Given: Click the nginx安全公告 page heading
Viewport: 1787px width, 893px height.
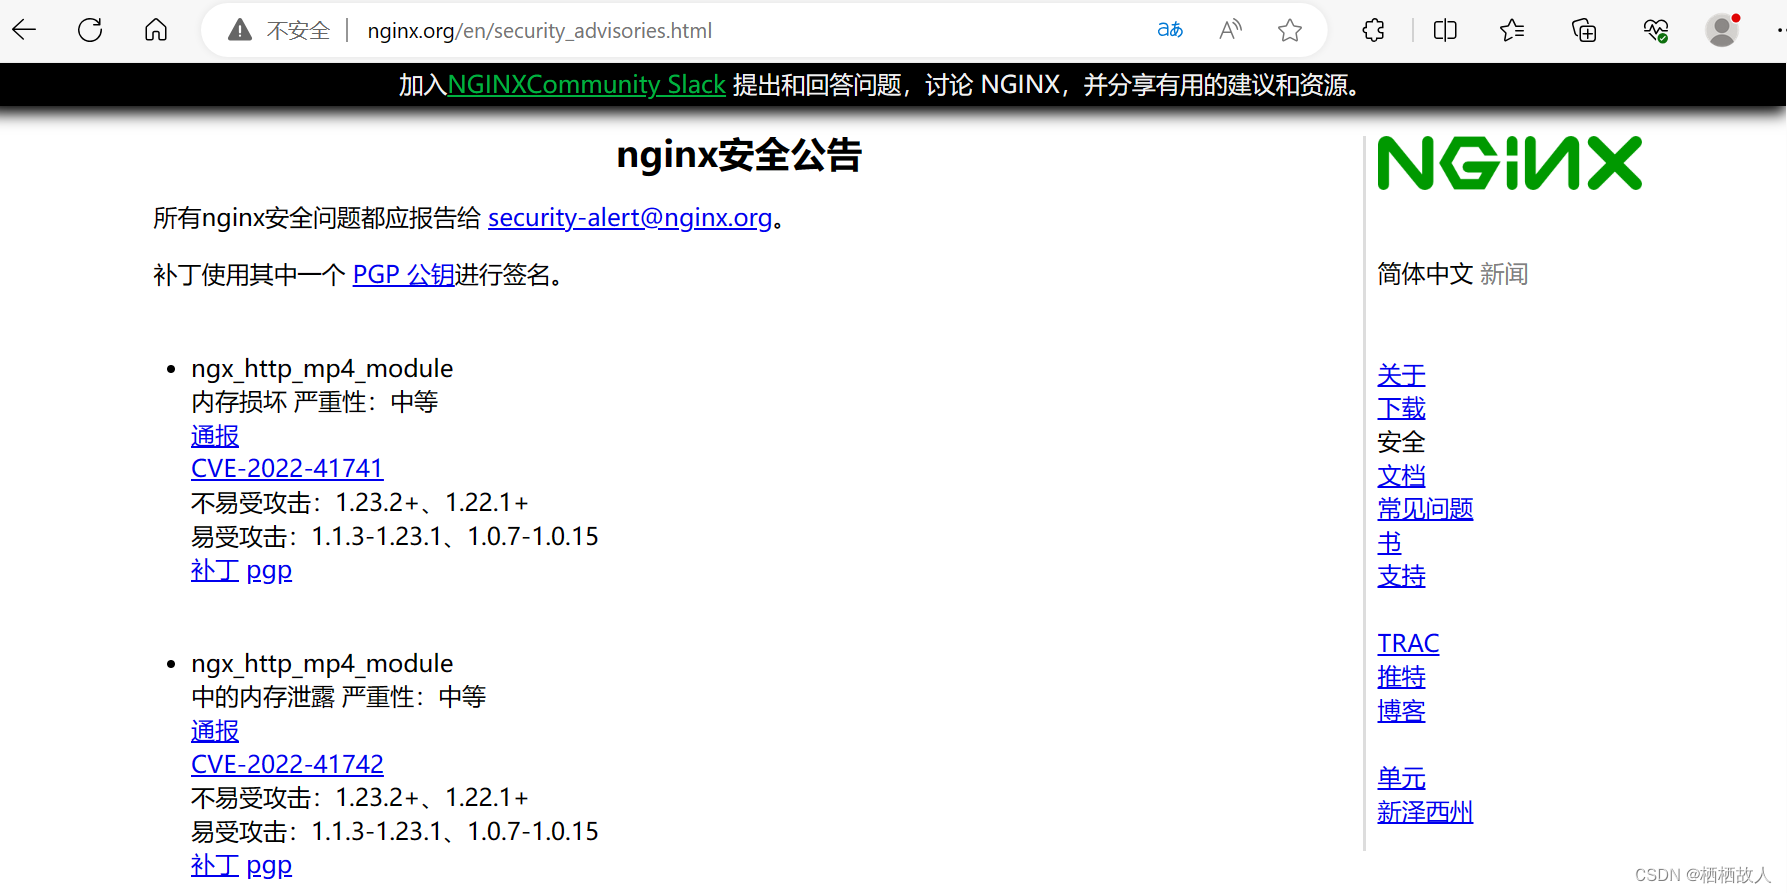Looking at the screenshot, I should coord(739,155).
